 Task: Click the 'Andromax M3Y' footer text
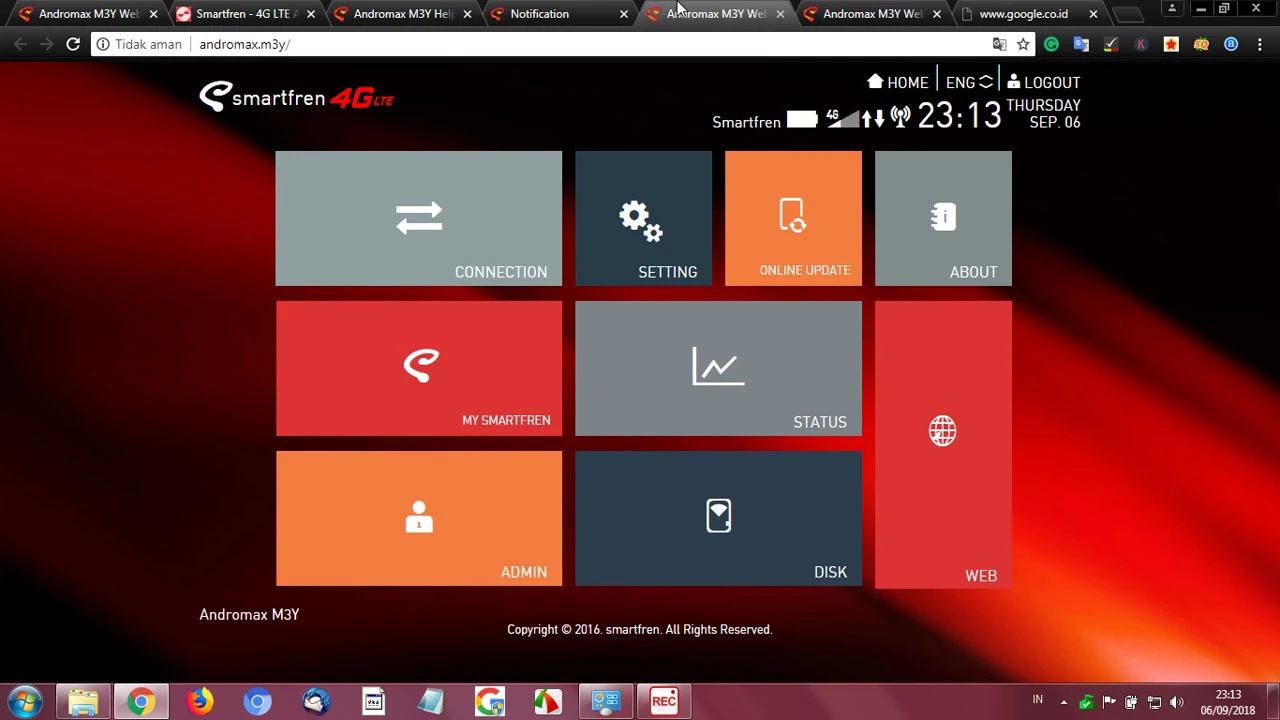coord(249,614)
